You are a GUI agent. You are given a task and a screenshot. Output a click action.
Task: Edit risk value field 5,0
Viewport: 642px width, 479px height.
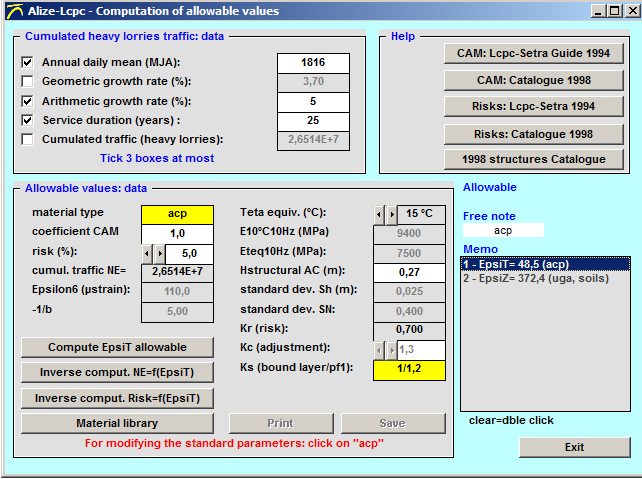point(189,254)
